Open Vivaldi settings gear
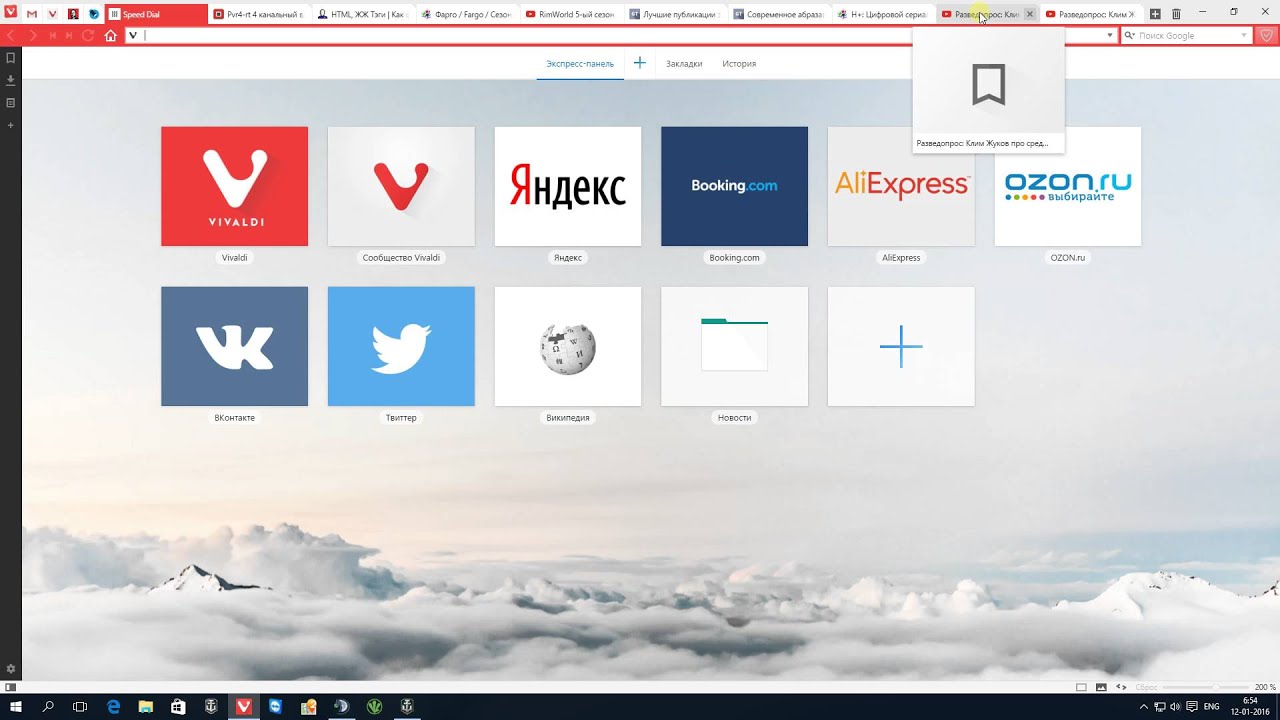Viewport: 1280px width, 720px height. (x=11, y=668)
